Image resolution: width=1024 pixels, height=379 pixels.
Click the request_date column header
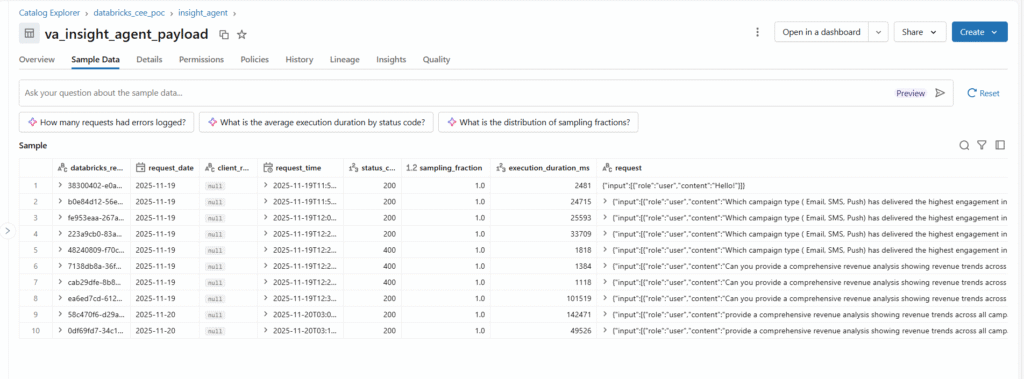pyautogui.click(x=165, y=168)
